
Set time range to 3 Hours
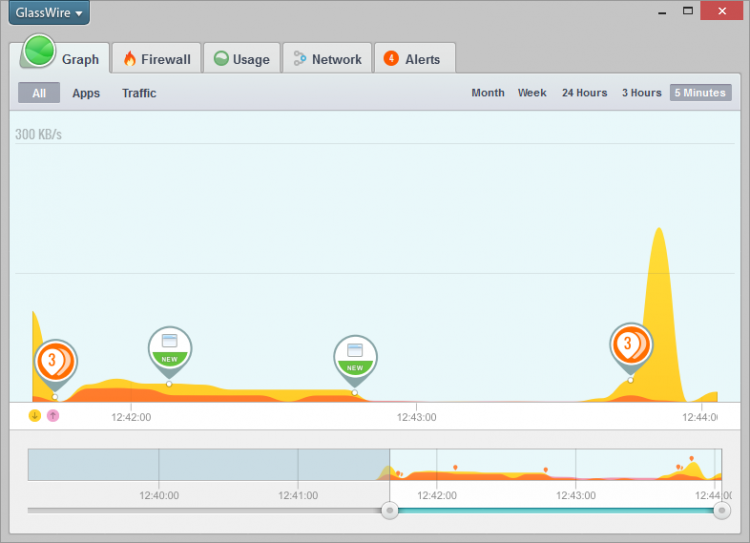[x=641, y=93]
